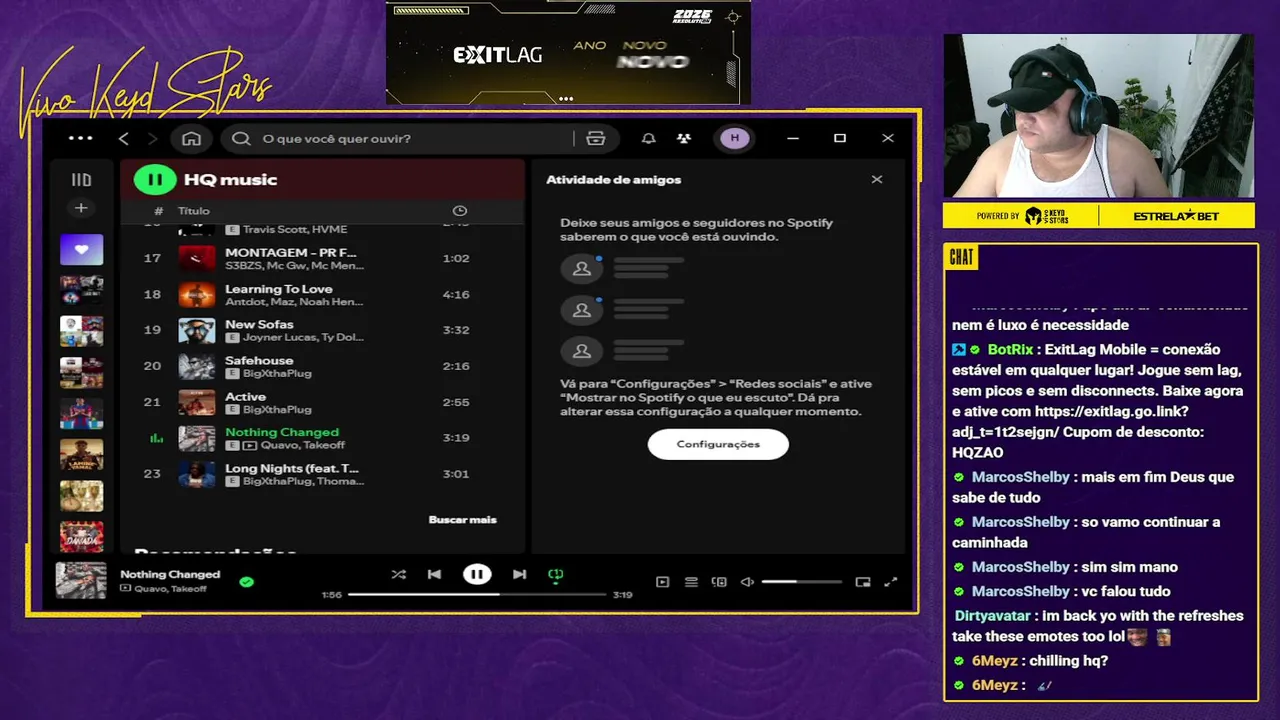Click the 'BotRix' username in chat
Screen dimensions: 1280x720
tap(1011, 350)
